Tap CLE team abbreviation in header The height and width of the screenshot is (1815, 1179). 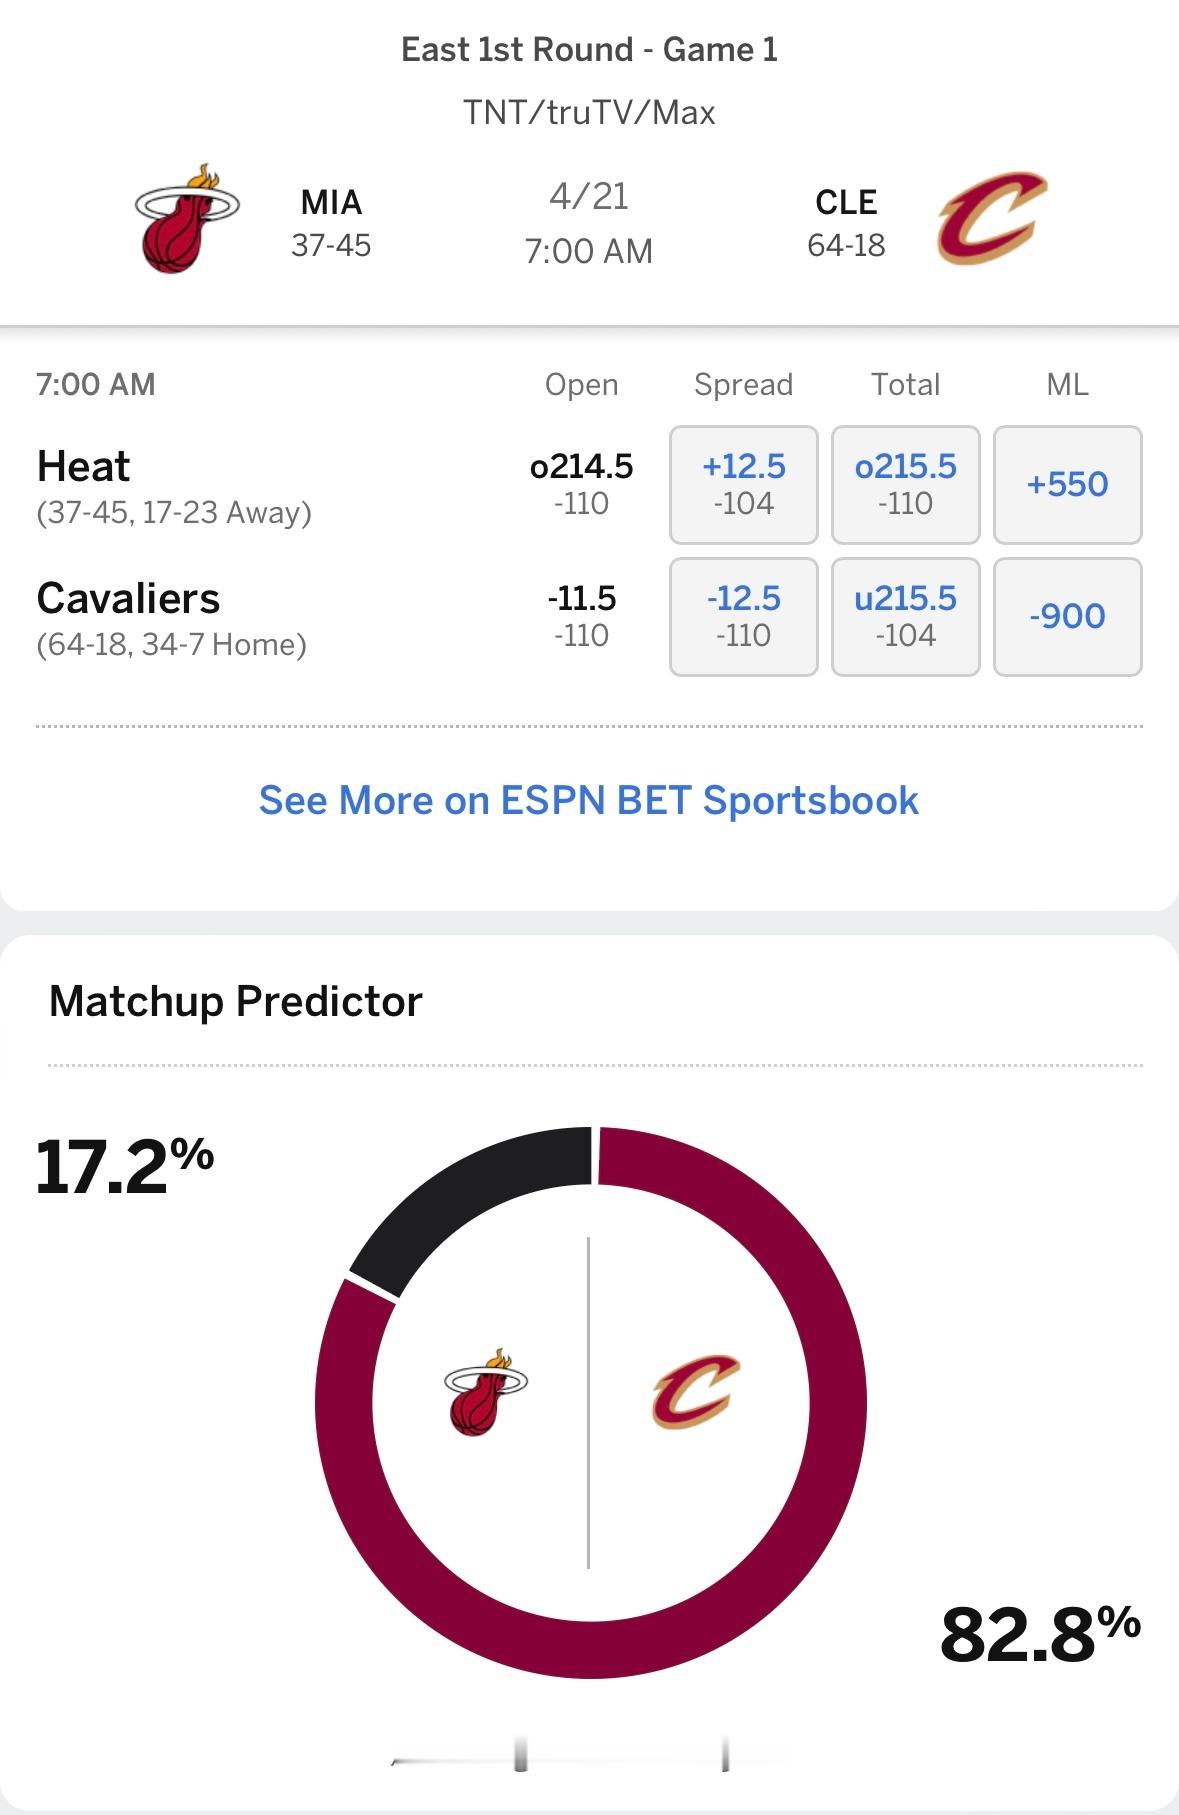pos(846,202)
